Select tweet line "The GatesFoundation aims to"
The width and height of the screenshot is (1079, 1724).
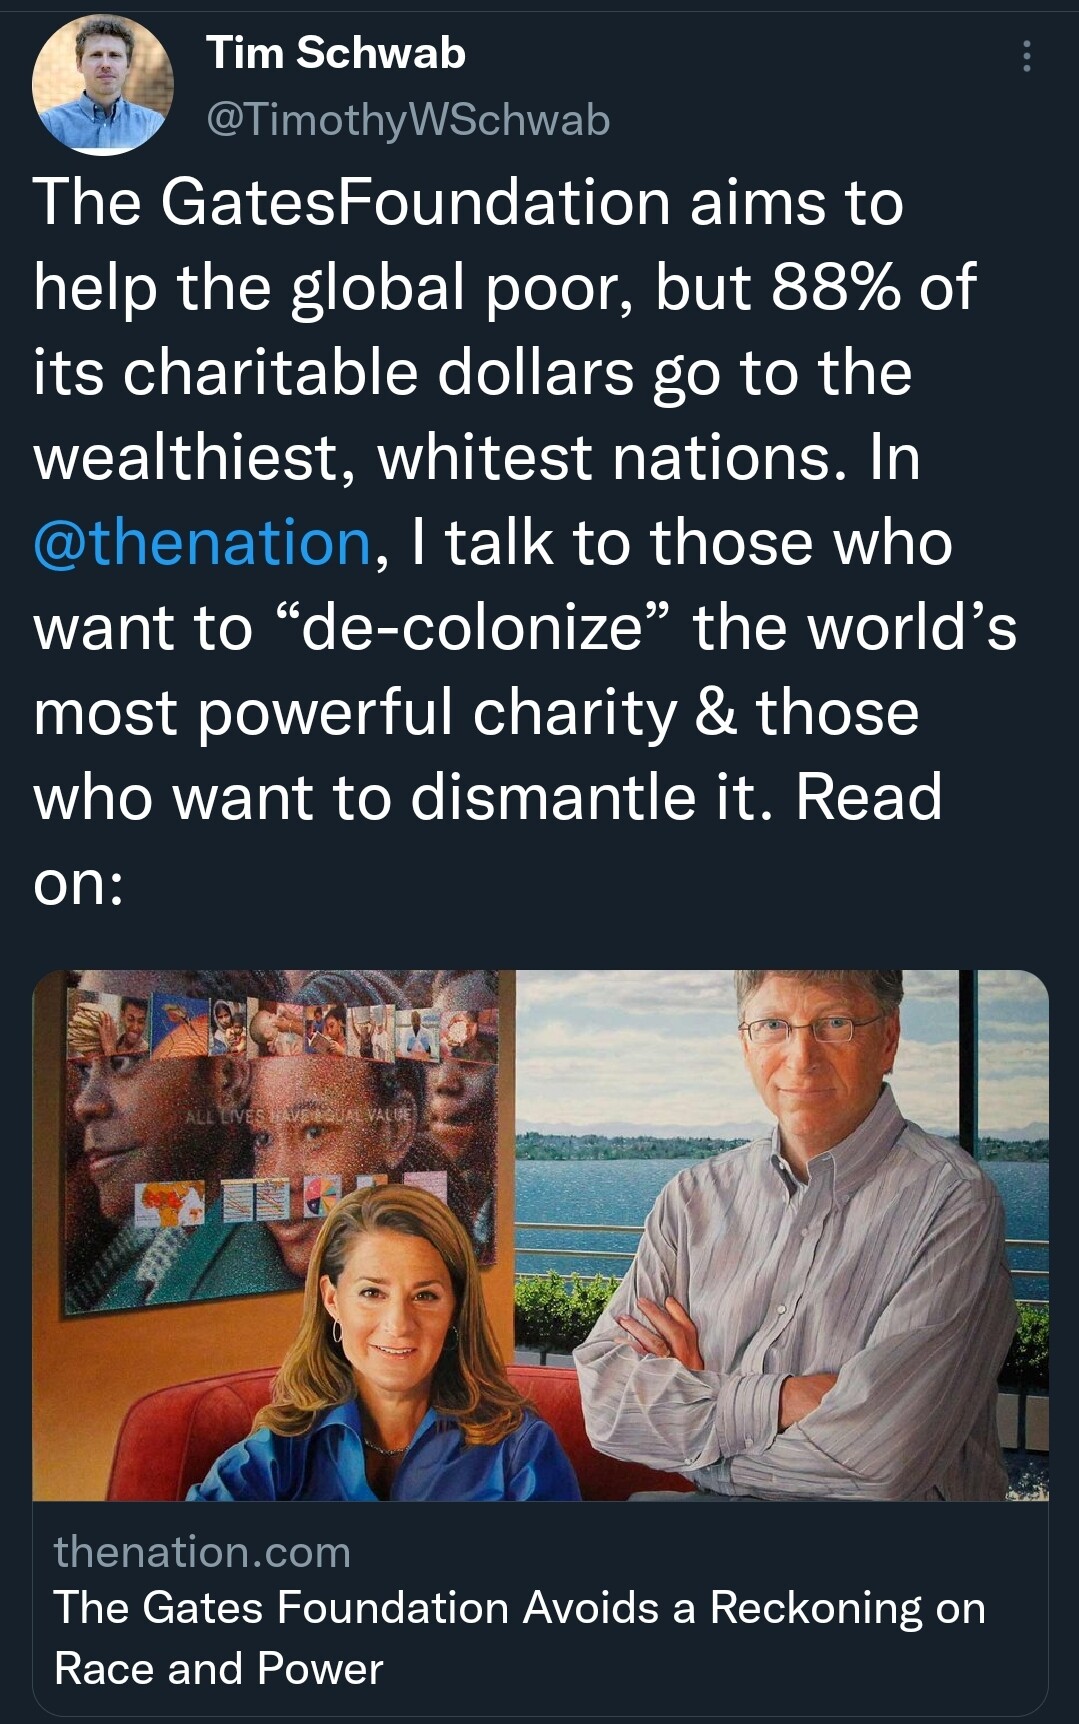click(468, 202)
